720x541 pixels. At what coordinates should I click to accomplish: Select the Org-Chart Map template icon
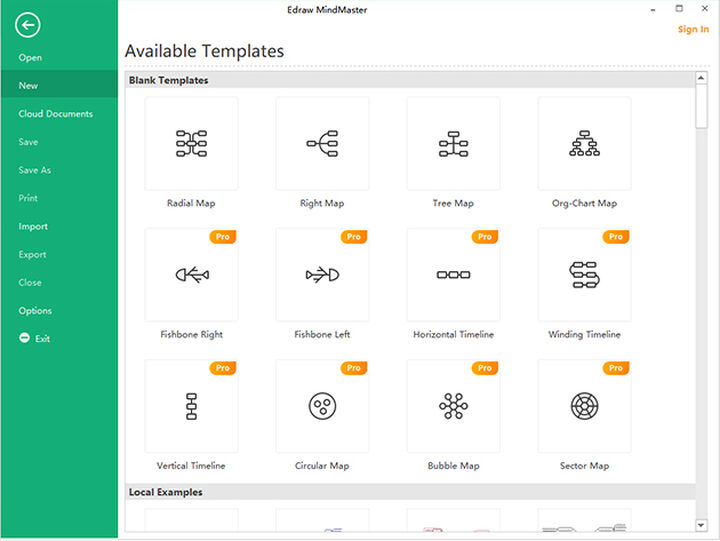point(584,144)
